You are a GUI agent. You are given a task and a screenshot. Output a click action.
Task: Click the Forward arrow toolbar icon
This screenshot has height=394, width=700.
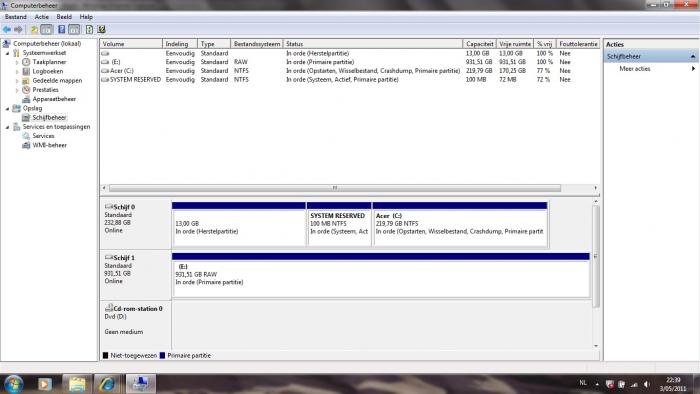tap(18, 29)
